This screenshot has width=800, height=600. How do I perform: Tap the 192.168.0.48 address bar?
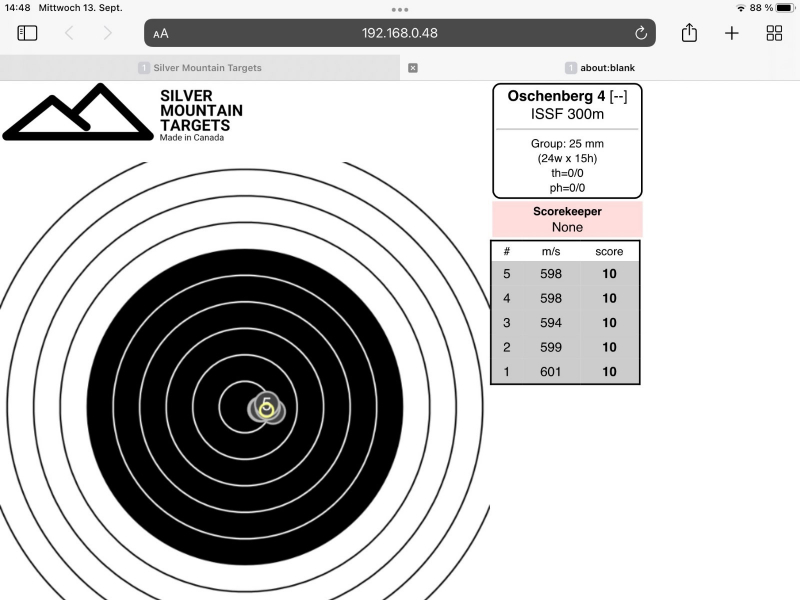(400, 33)
